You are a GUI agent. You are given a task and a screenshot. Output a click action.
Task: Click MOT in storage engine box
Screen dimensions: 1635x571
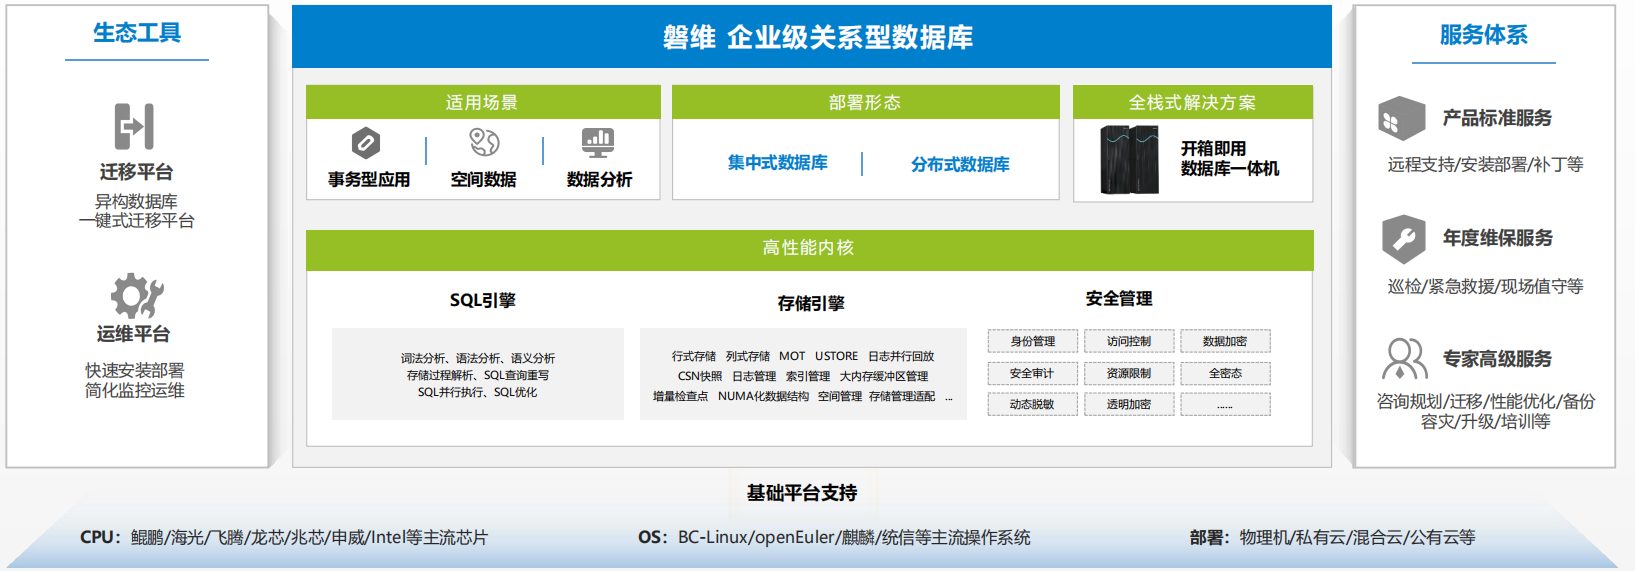[x=792, y=356]
